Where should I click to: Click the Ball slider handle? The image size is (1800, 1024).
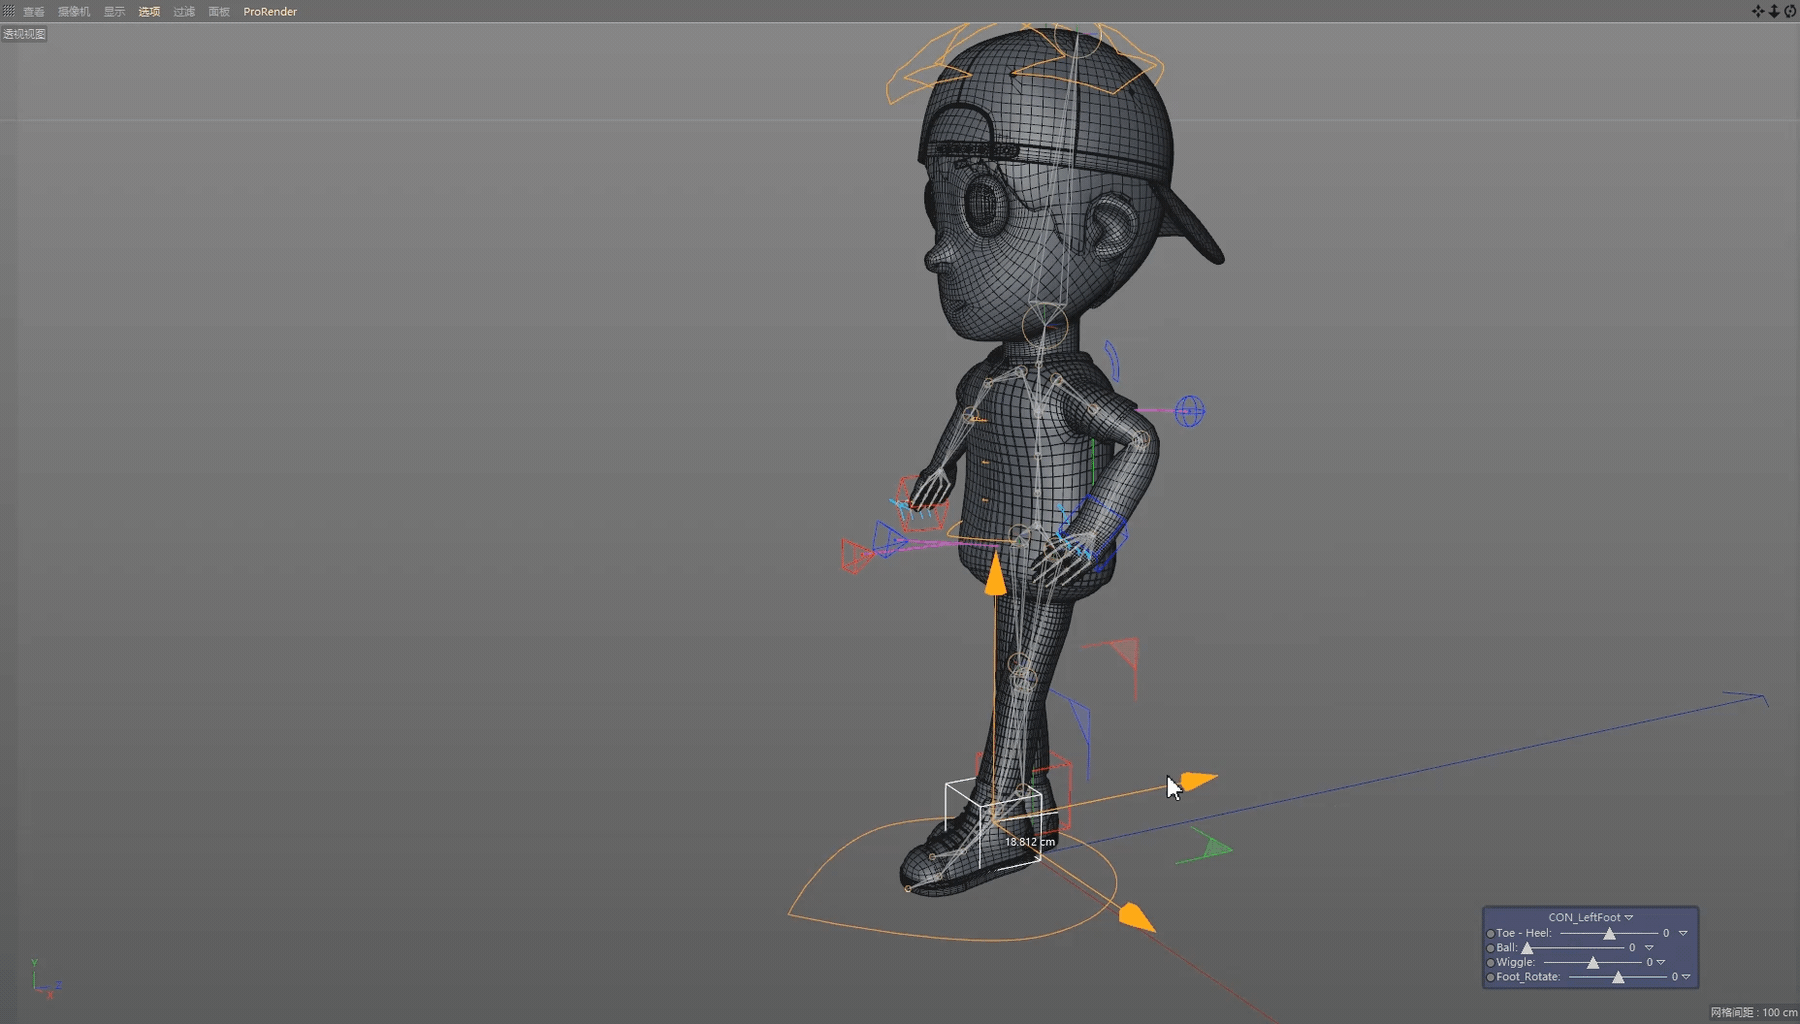(1527, 948)
